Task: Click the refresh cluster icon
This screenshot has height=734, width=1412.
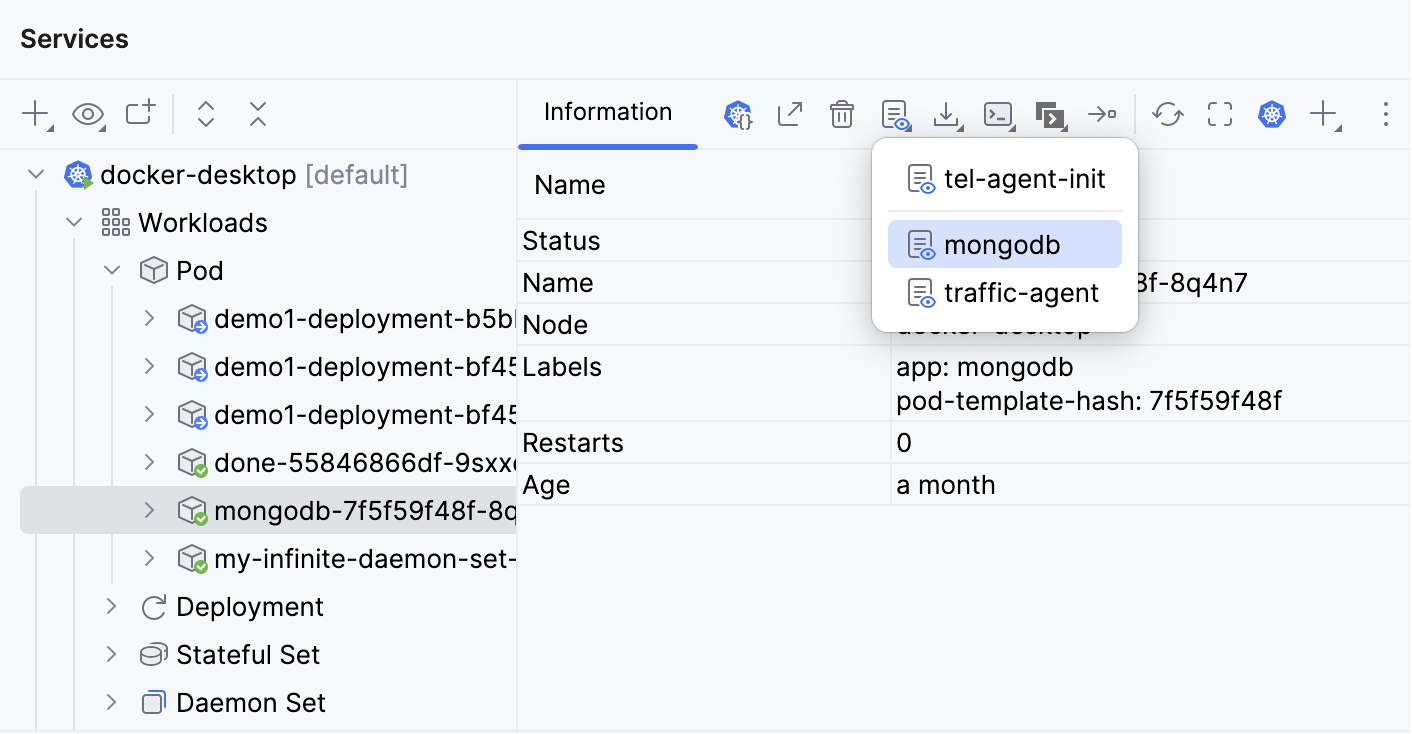Action: tap(1167, 114)
